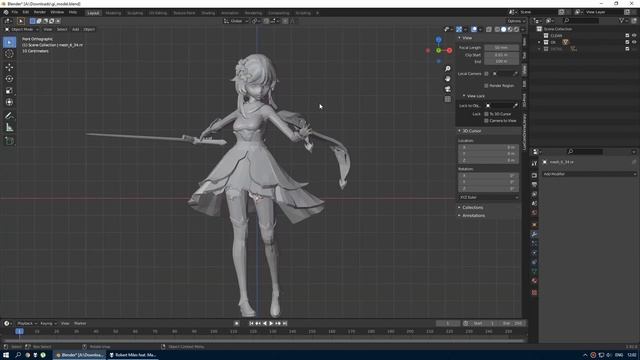Click the outliner search field

tap(581, 20)
